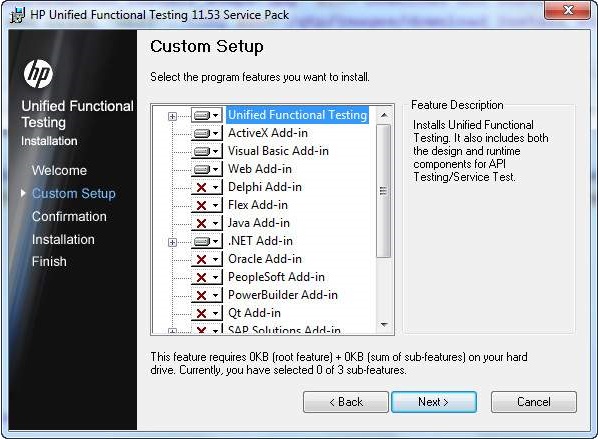Click the Next button
600x439 pixels.
coord(433,402)
